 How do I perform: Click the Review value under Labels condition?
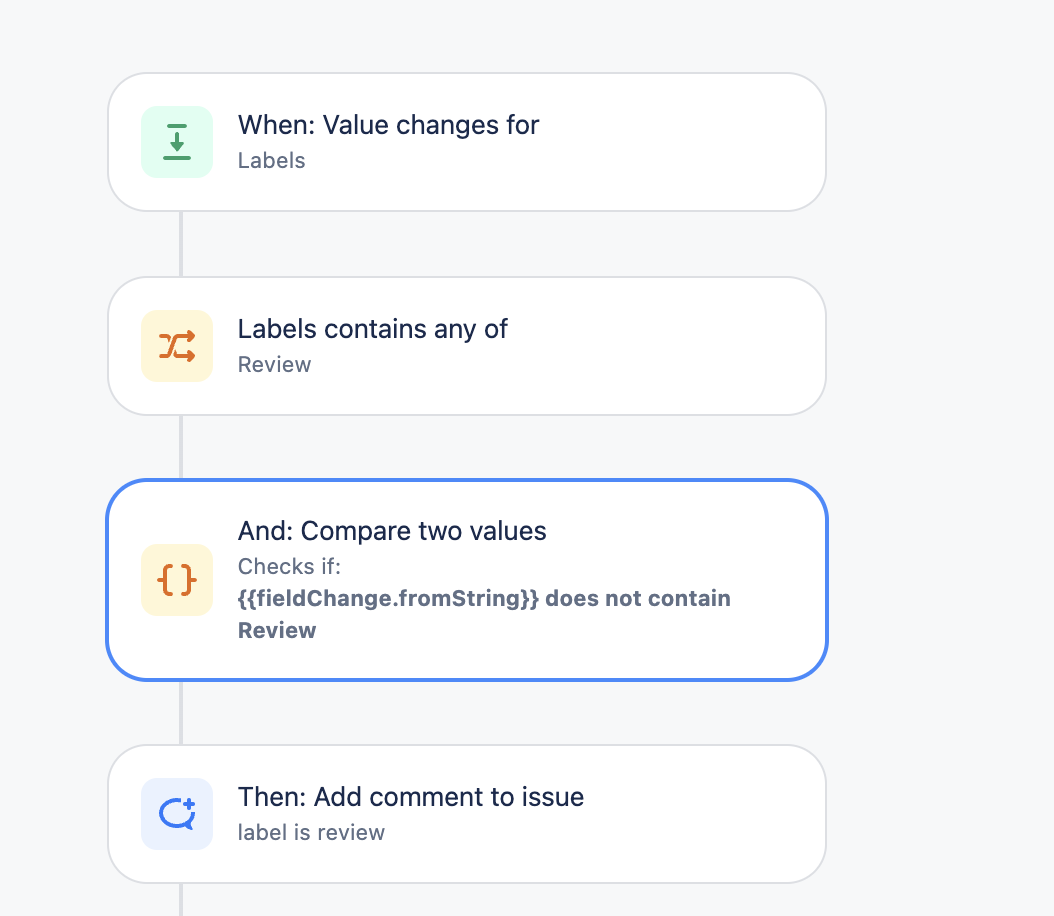pyautogui.click(x=274, y=364)
